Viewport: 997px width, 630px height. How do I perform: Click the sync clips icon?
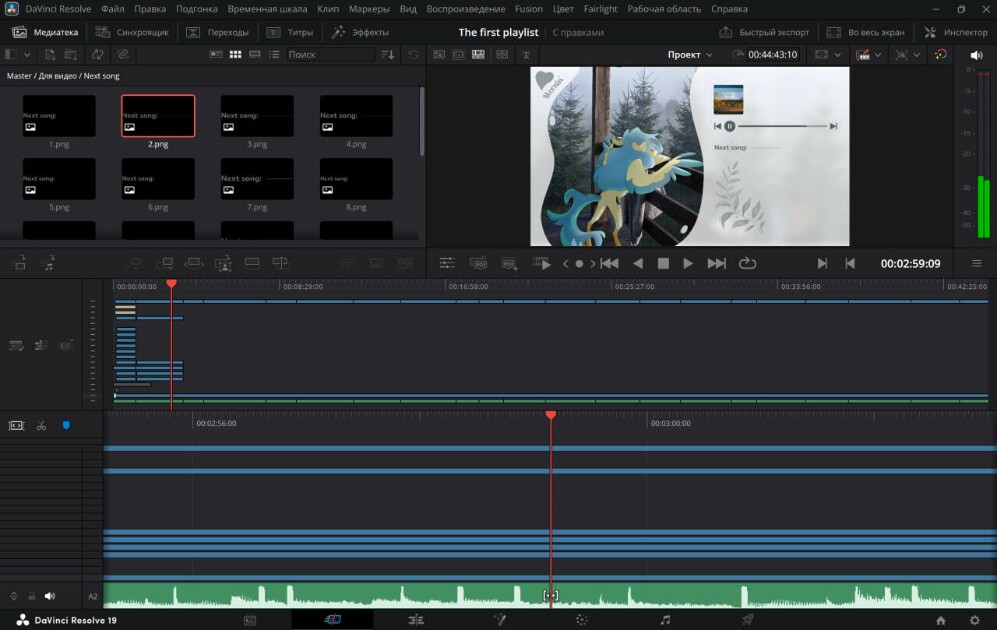pyautogui.click(x=97, y=55)
